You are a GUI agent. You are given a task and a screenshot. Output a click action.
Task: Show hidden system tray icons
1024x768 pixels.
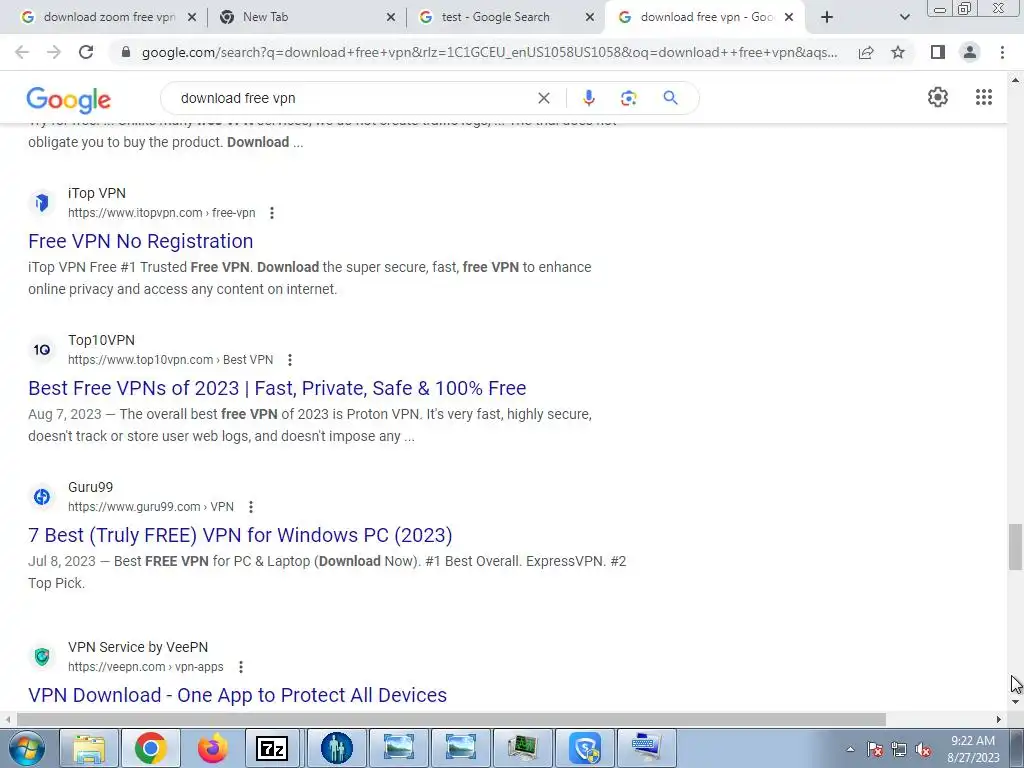click(850, 750)
